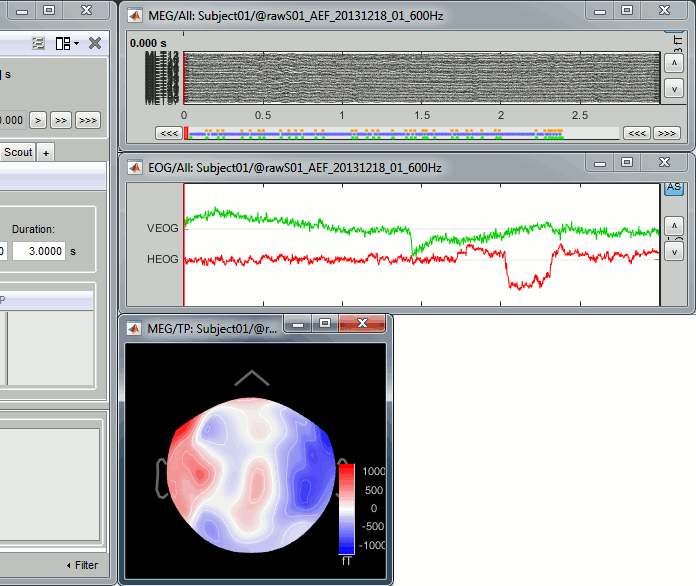Switch to the Scout tab
Image resolution: width=696 pixels, height=586 pixels.
click(17, 152)
